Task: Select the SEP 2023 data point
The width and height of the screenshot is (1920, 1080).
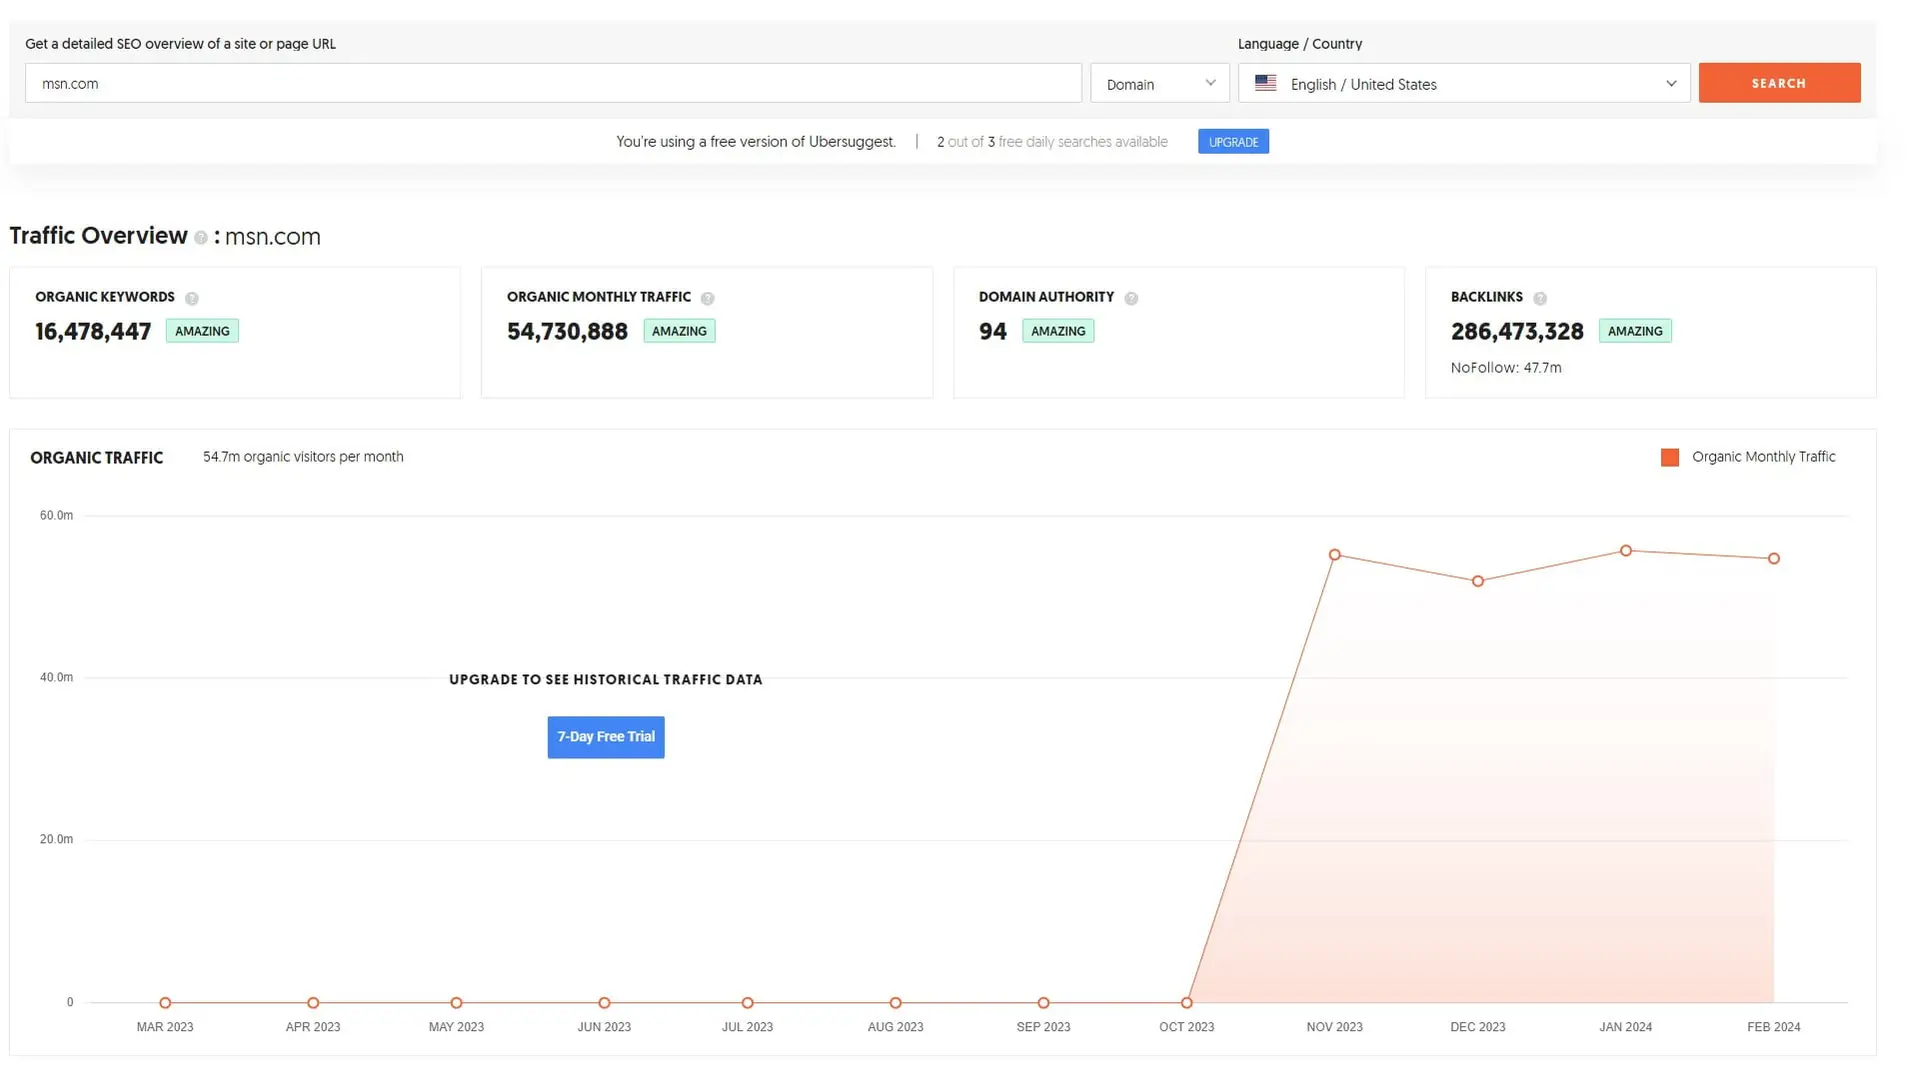Action: pos(1044,1003)
